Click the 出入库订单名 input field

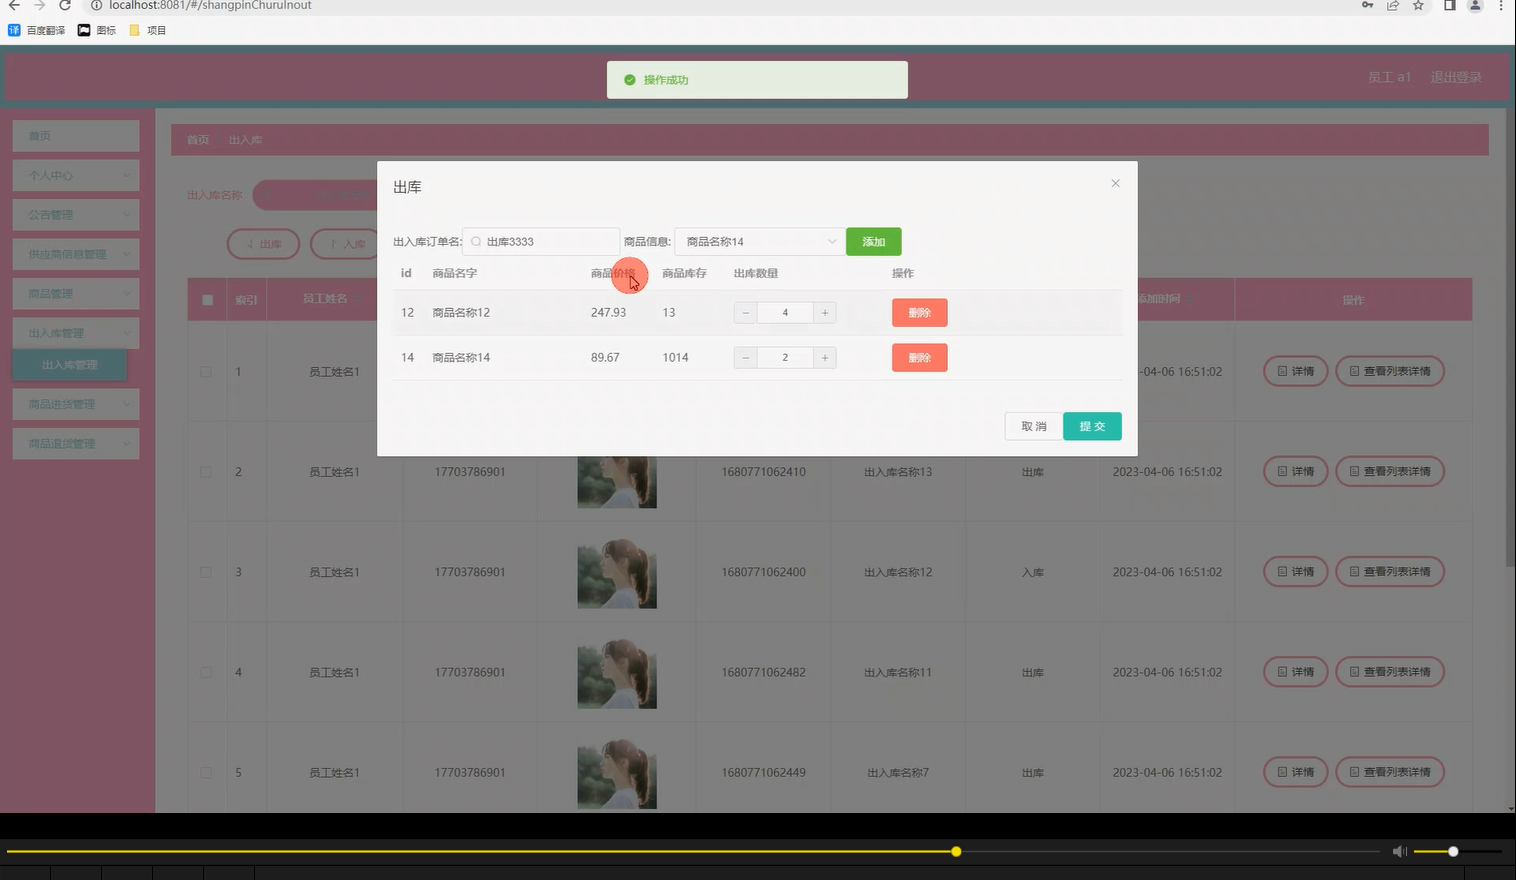point(541,241)
